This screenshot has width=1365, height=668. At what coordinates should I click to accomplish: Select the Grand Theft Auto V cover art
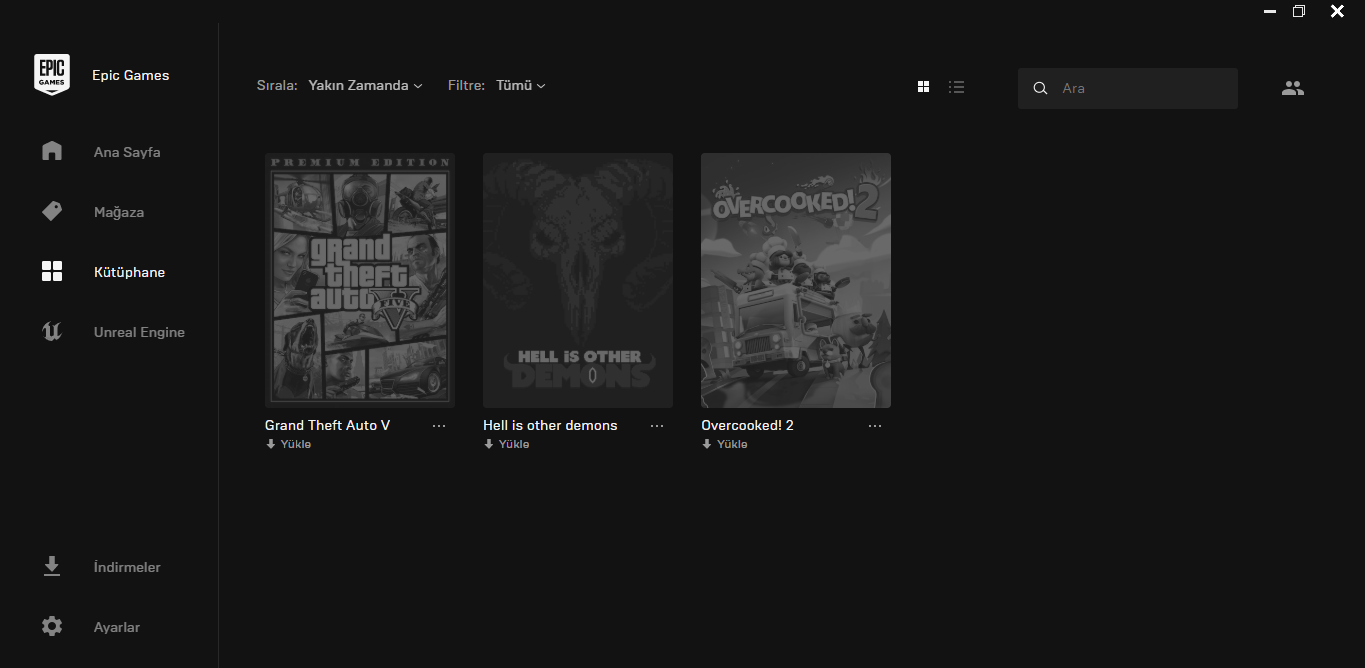click(x=360, y=280)
